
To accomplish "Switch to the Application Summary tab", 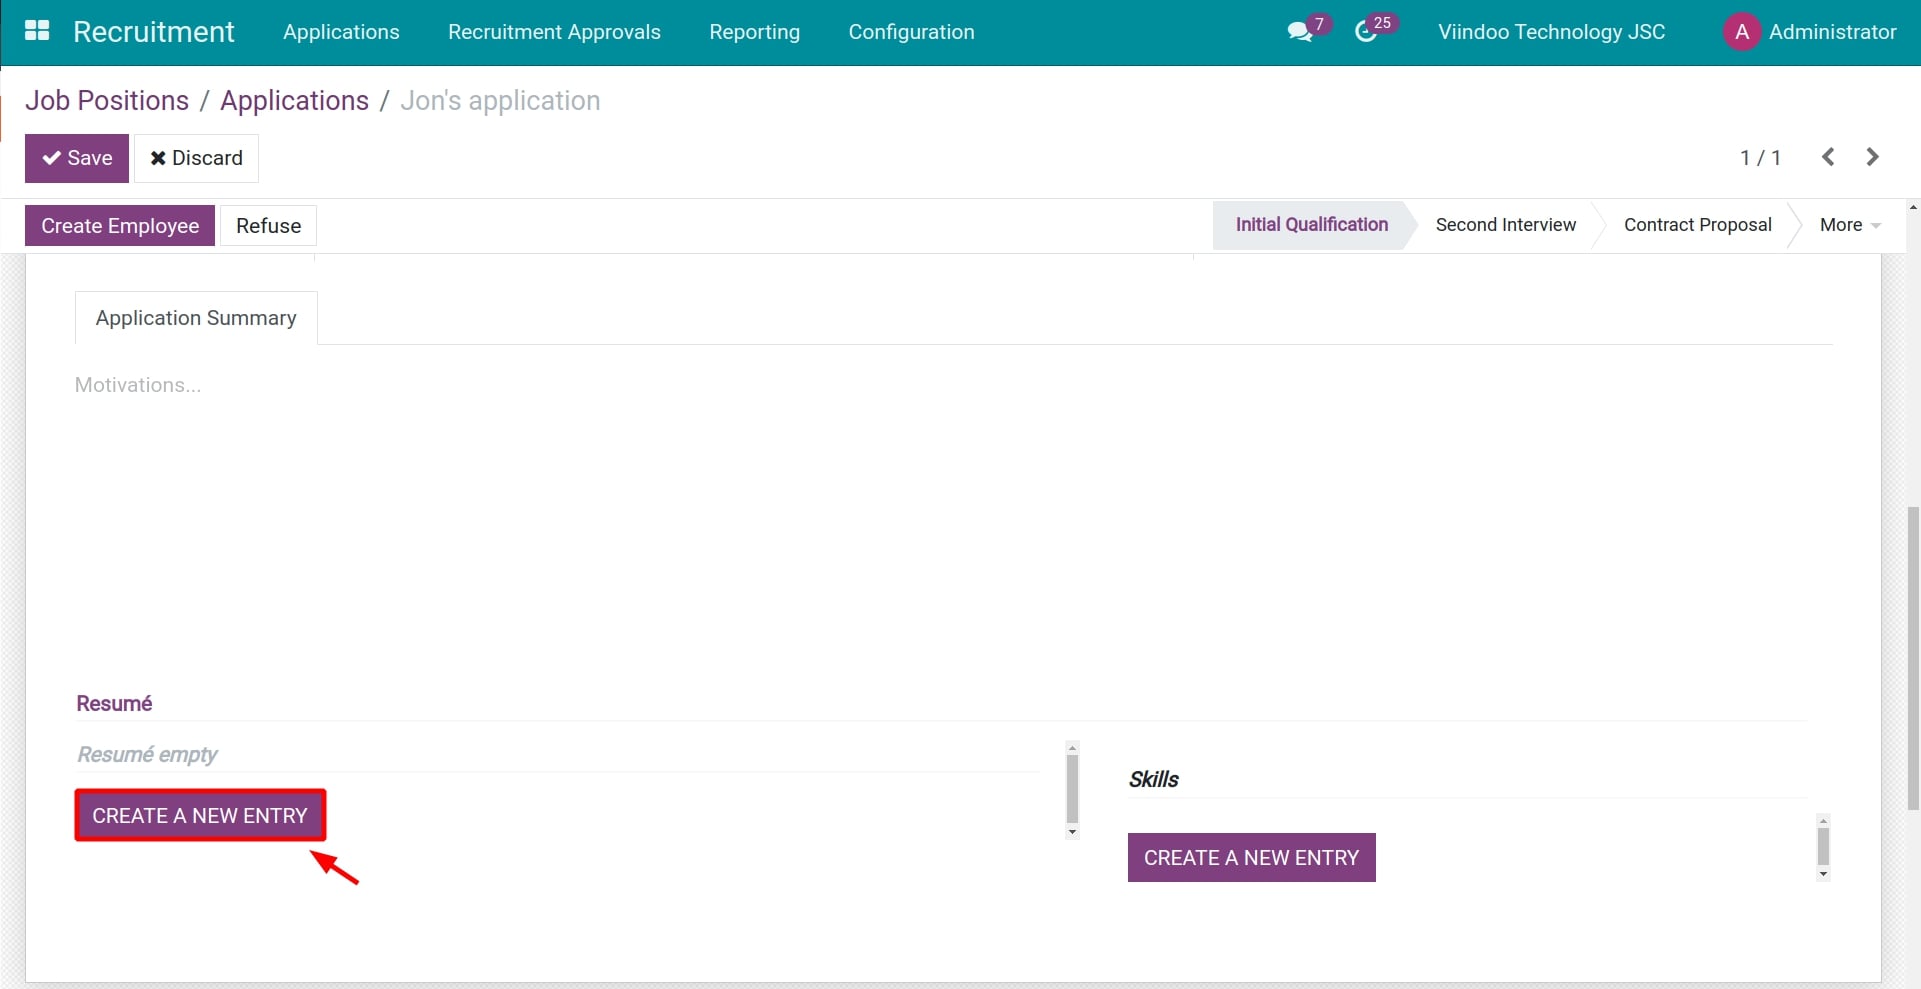I will (x=196, y=318).
